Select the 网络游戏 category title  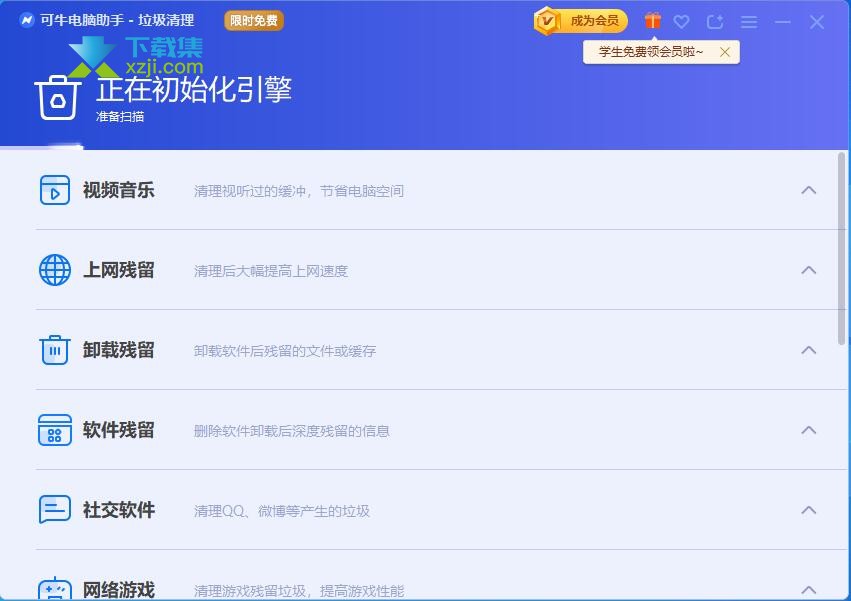coord(119,590)
